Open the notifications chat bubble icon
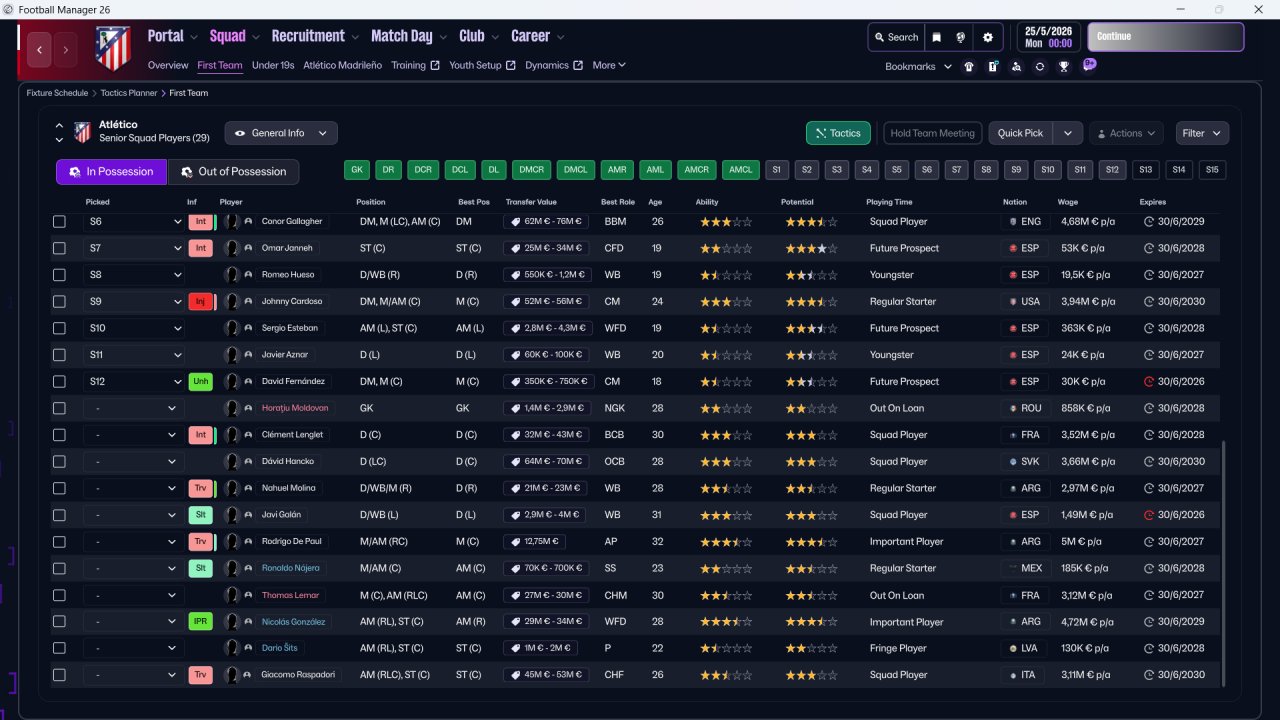Screen dimensions: 1280x720 [1089, 65]
